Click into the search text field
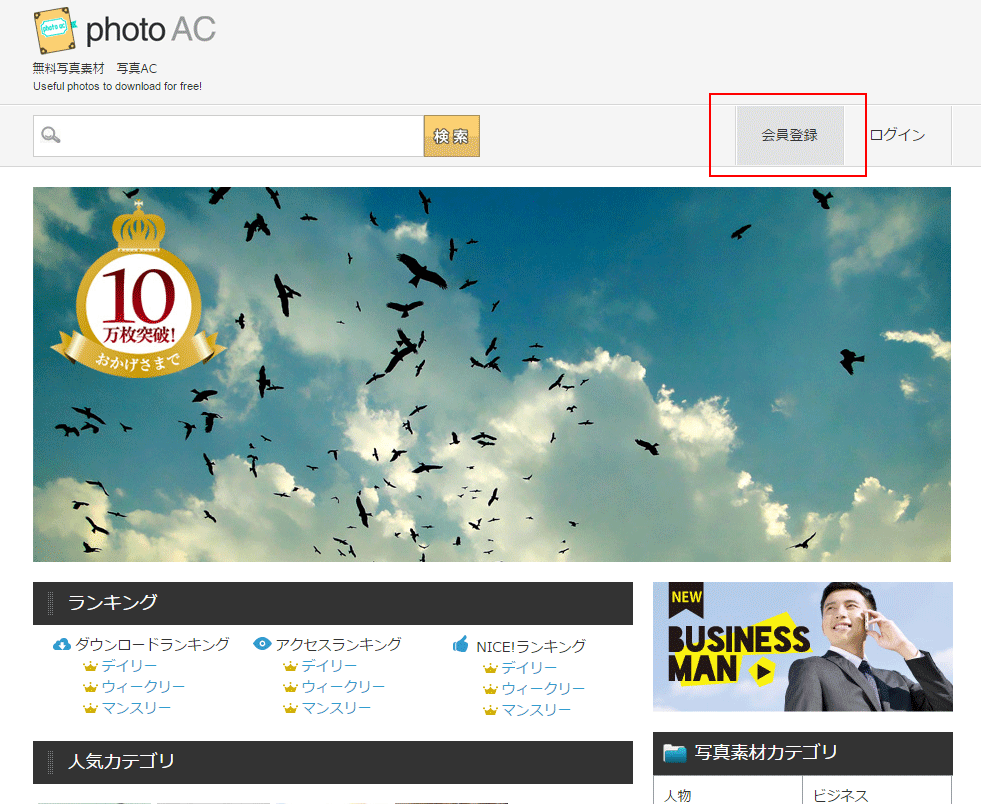Viewport: 981px width, 804px height. click(x=229, y=136)
